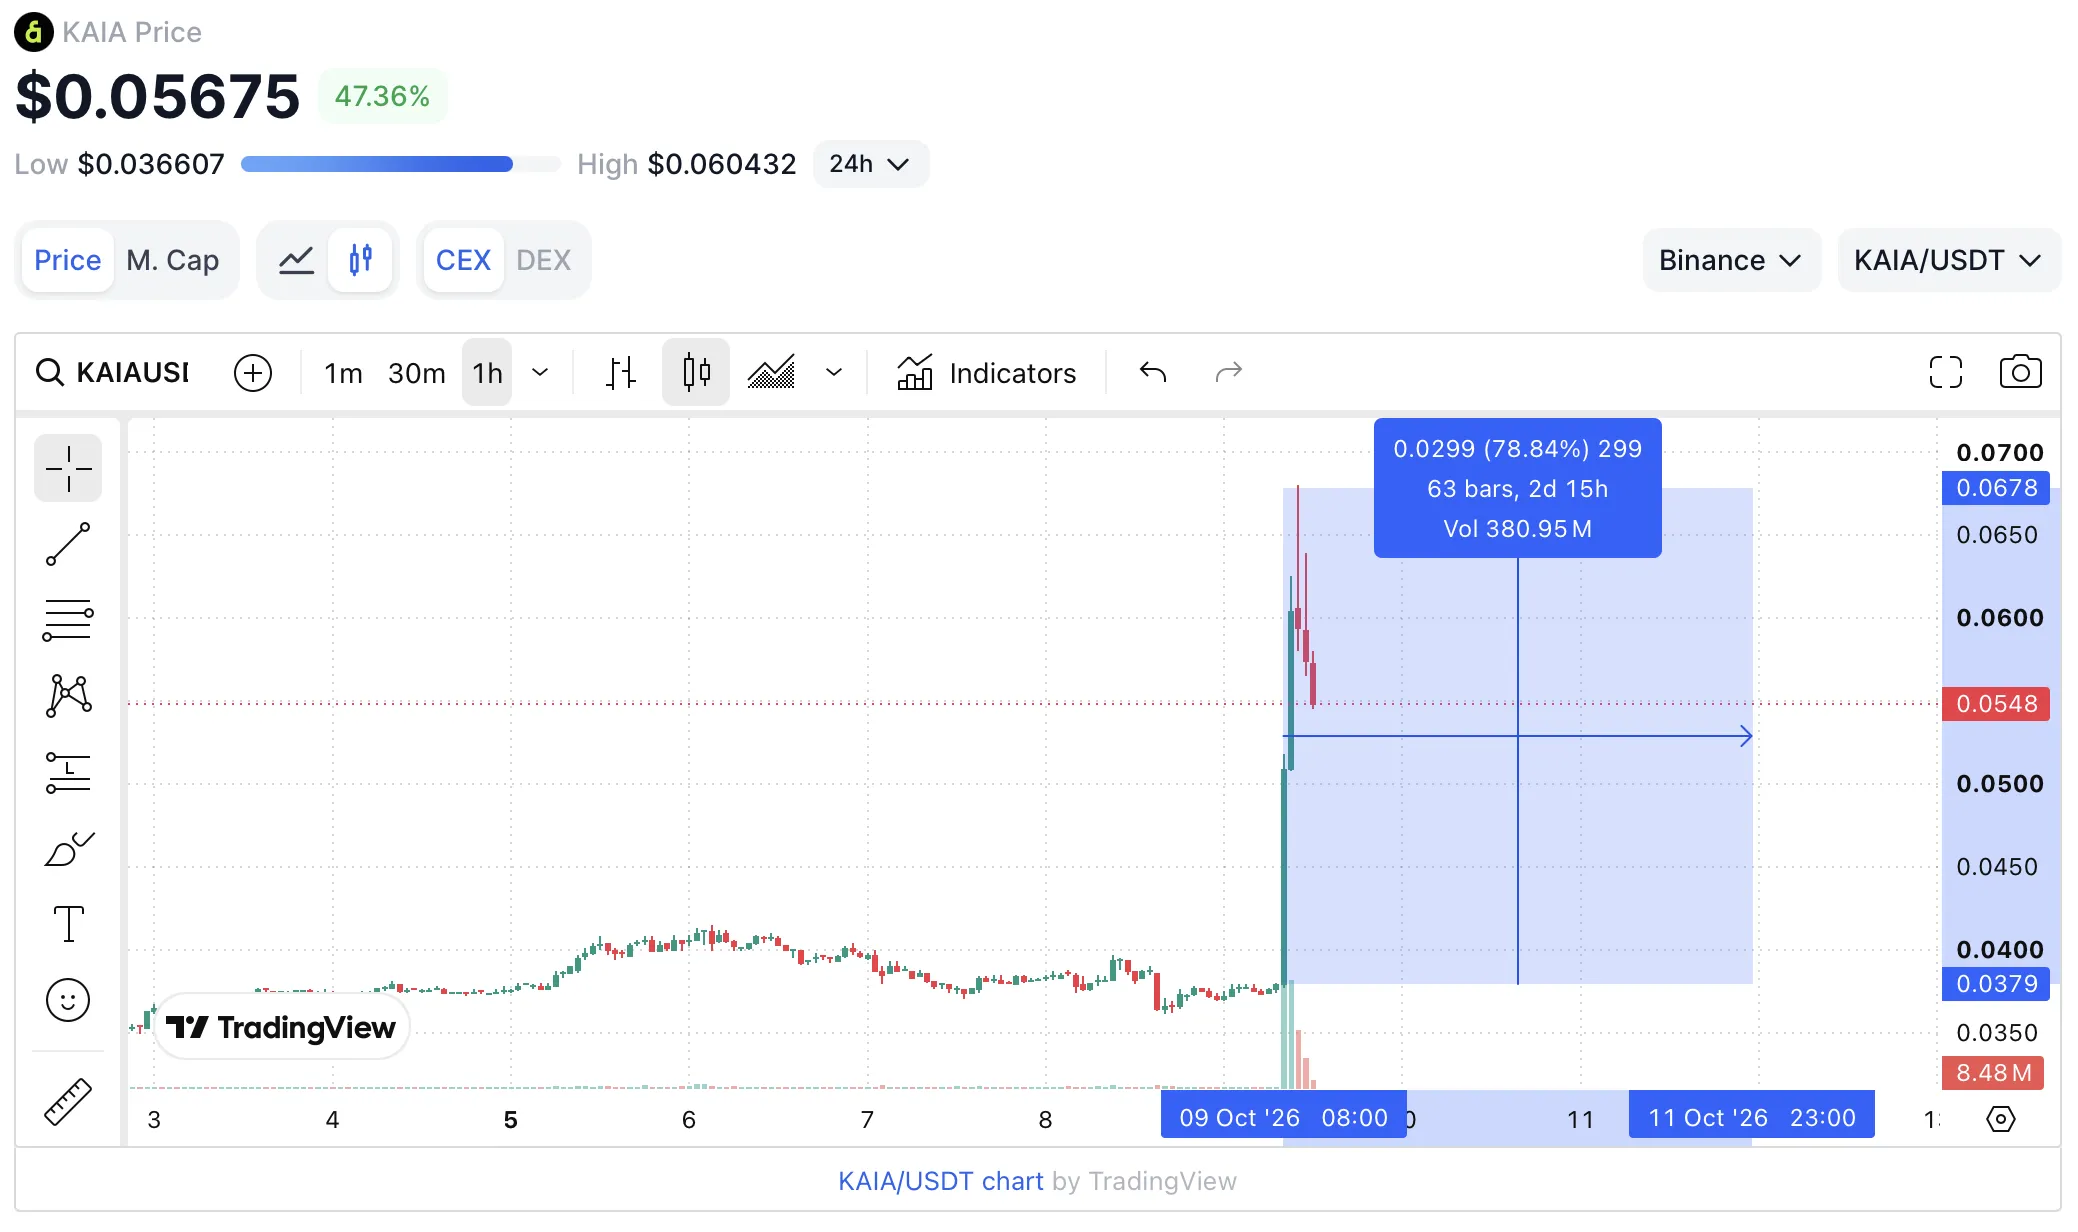Image resolution: width=2078 pixels, height=1232 pixels.
Task: Select the crosshair cursor tool
Action: [68, 468]
